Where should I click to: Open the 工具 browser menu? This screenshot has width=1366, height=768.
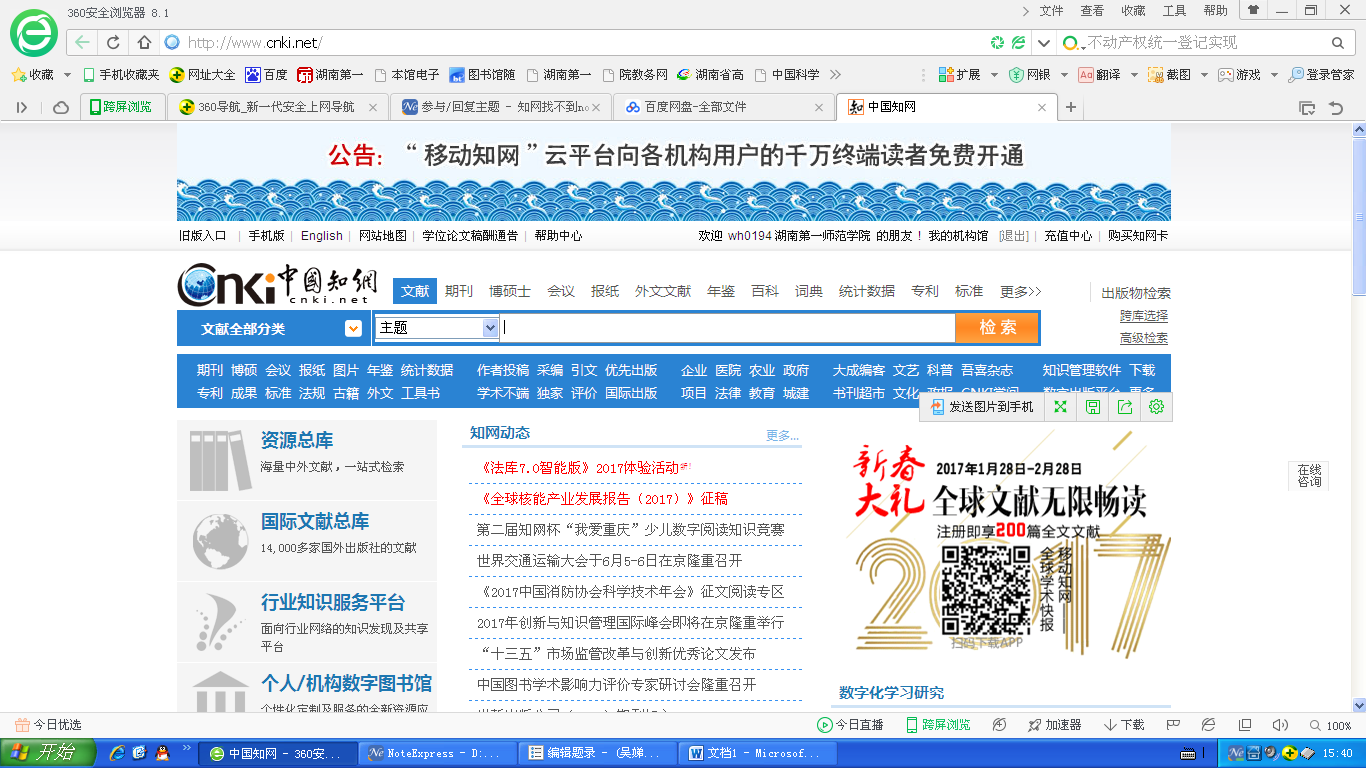coord(1175,11)
